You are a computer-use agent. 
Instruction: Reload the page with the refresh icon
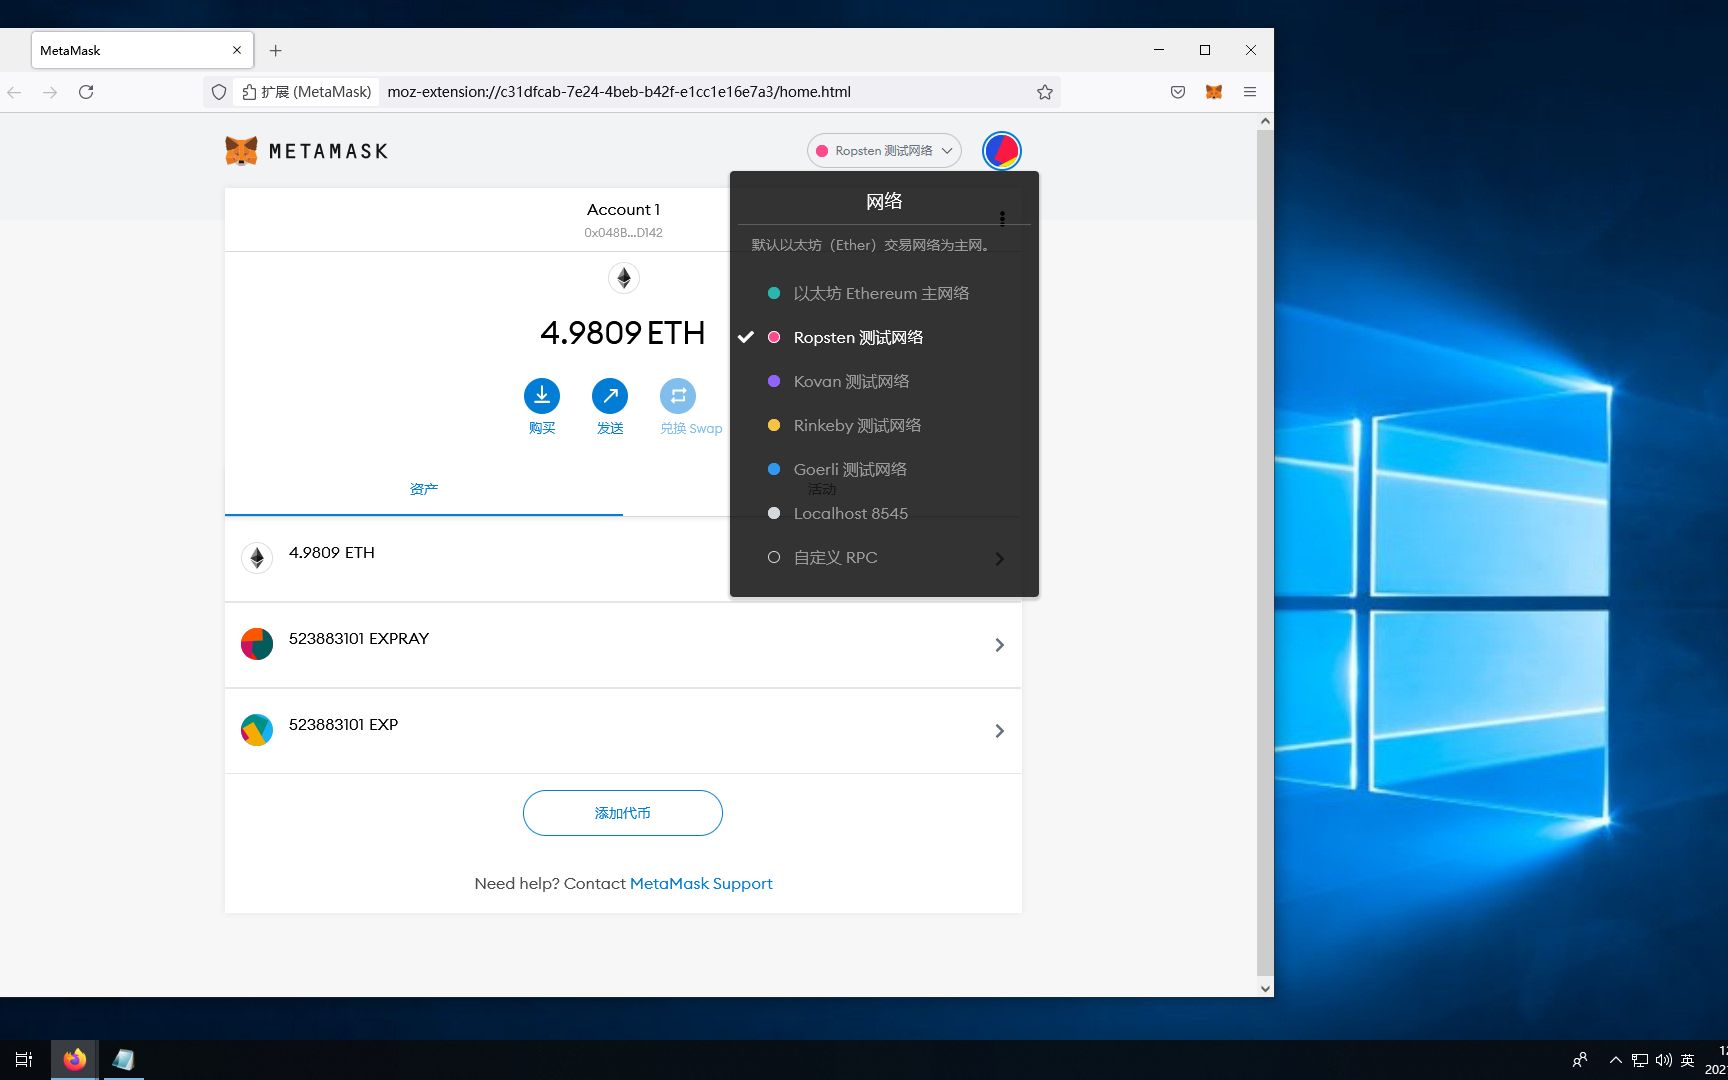pyautogui.click(x=86, y=92)
